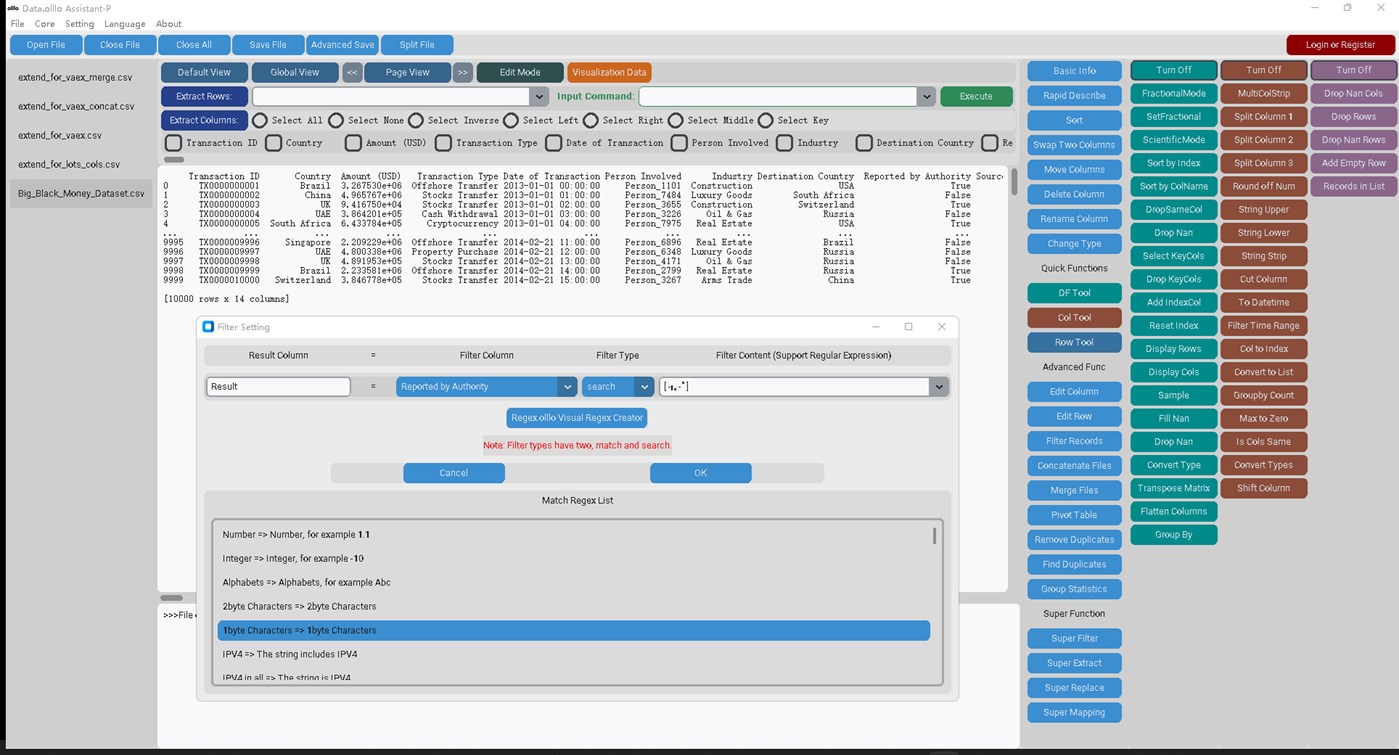Activate the Super Filter function

point(1074,637)
